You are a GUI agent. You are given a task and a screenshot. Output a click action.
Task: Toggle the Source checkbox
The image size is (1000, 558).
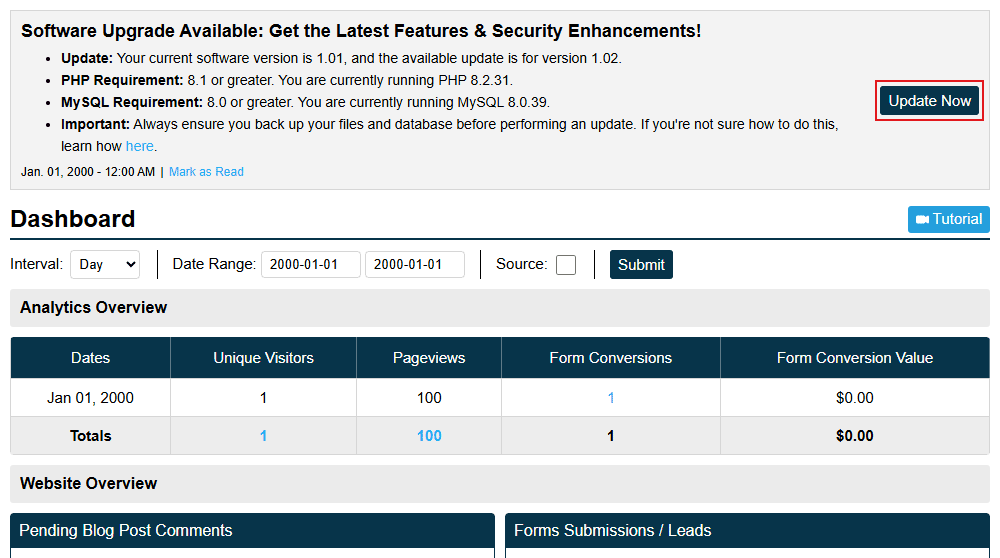pyautogui.click(x=566, y=265)
